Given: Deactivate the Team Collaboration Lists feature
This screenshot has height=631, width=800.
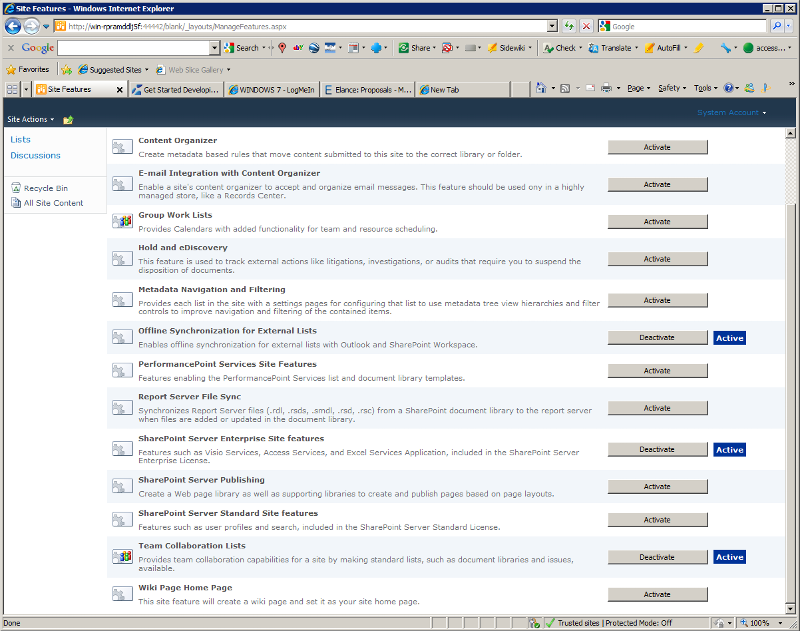Looking at the screenshot, I should pyautogui.click(x=657, y=557).
